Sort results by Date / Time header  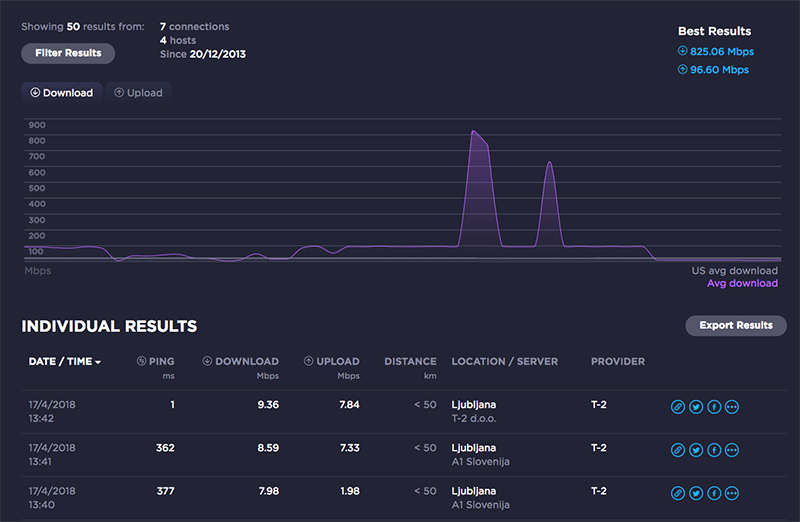65,361
